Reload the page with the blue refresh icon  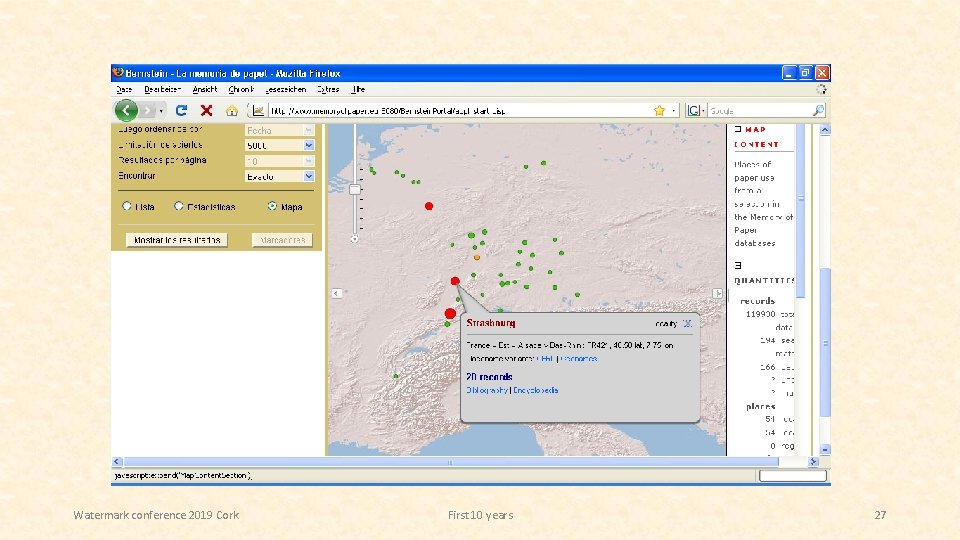coord(181,110)
